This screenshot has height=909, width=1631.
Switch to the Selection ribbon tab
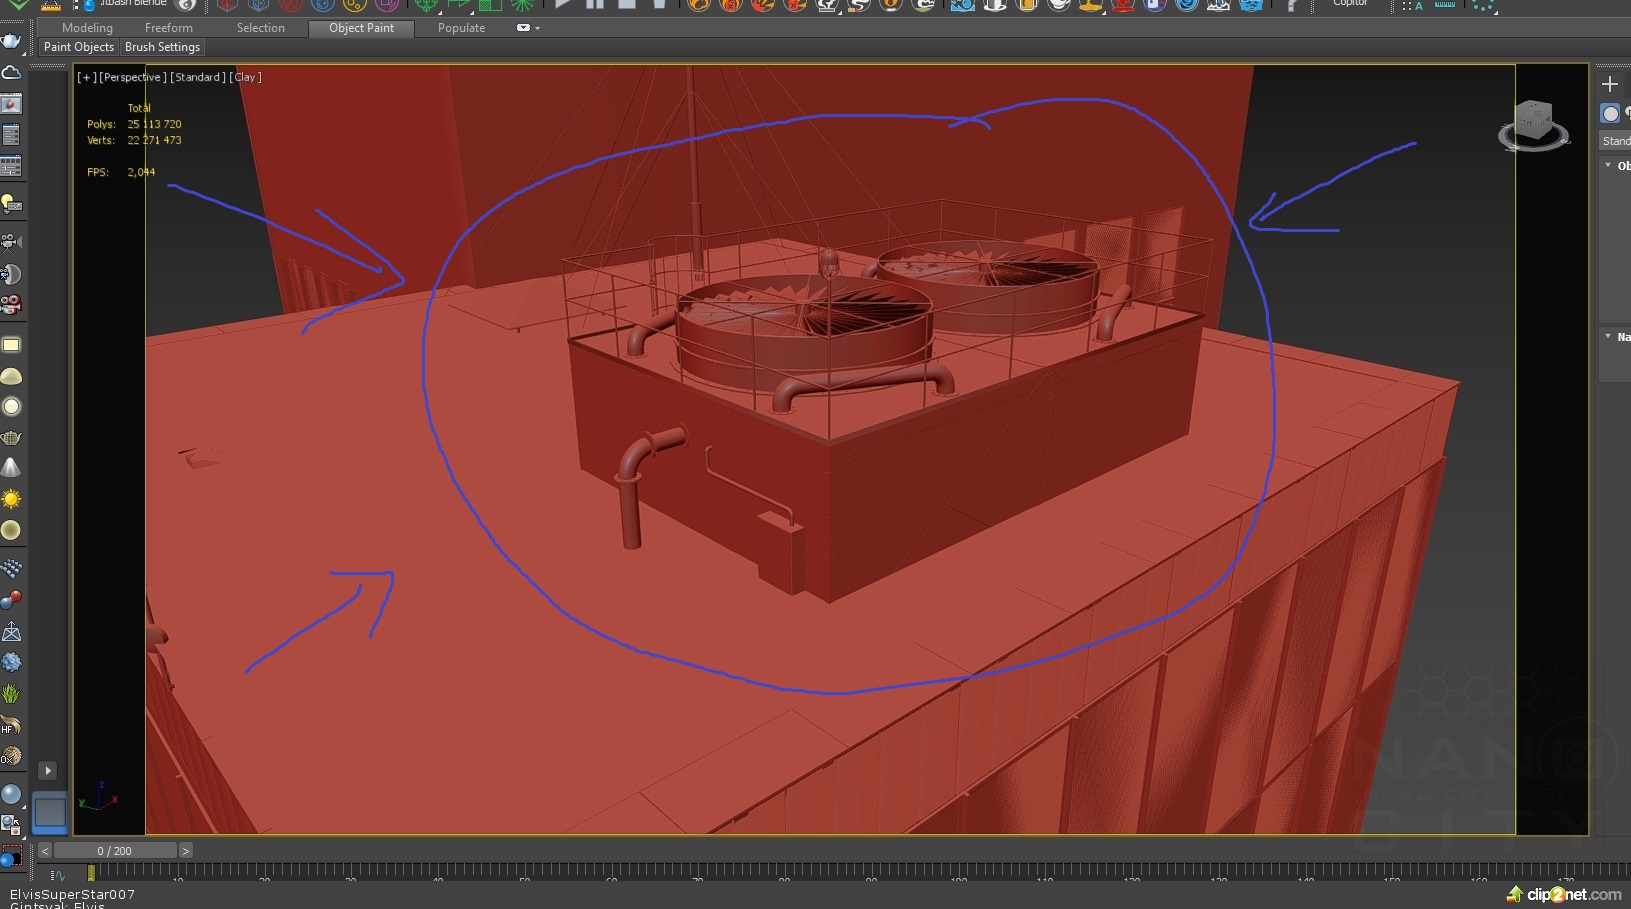point(261,28)
